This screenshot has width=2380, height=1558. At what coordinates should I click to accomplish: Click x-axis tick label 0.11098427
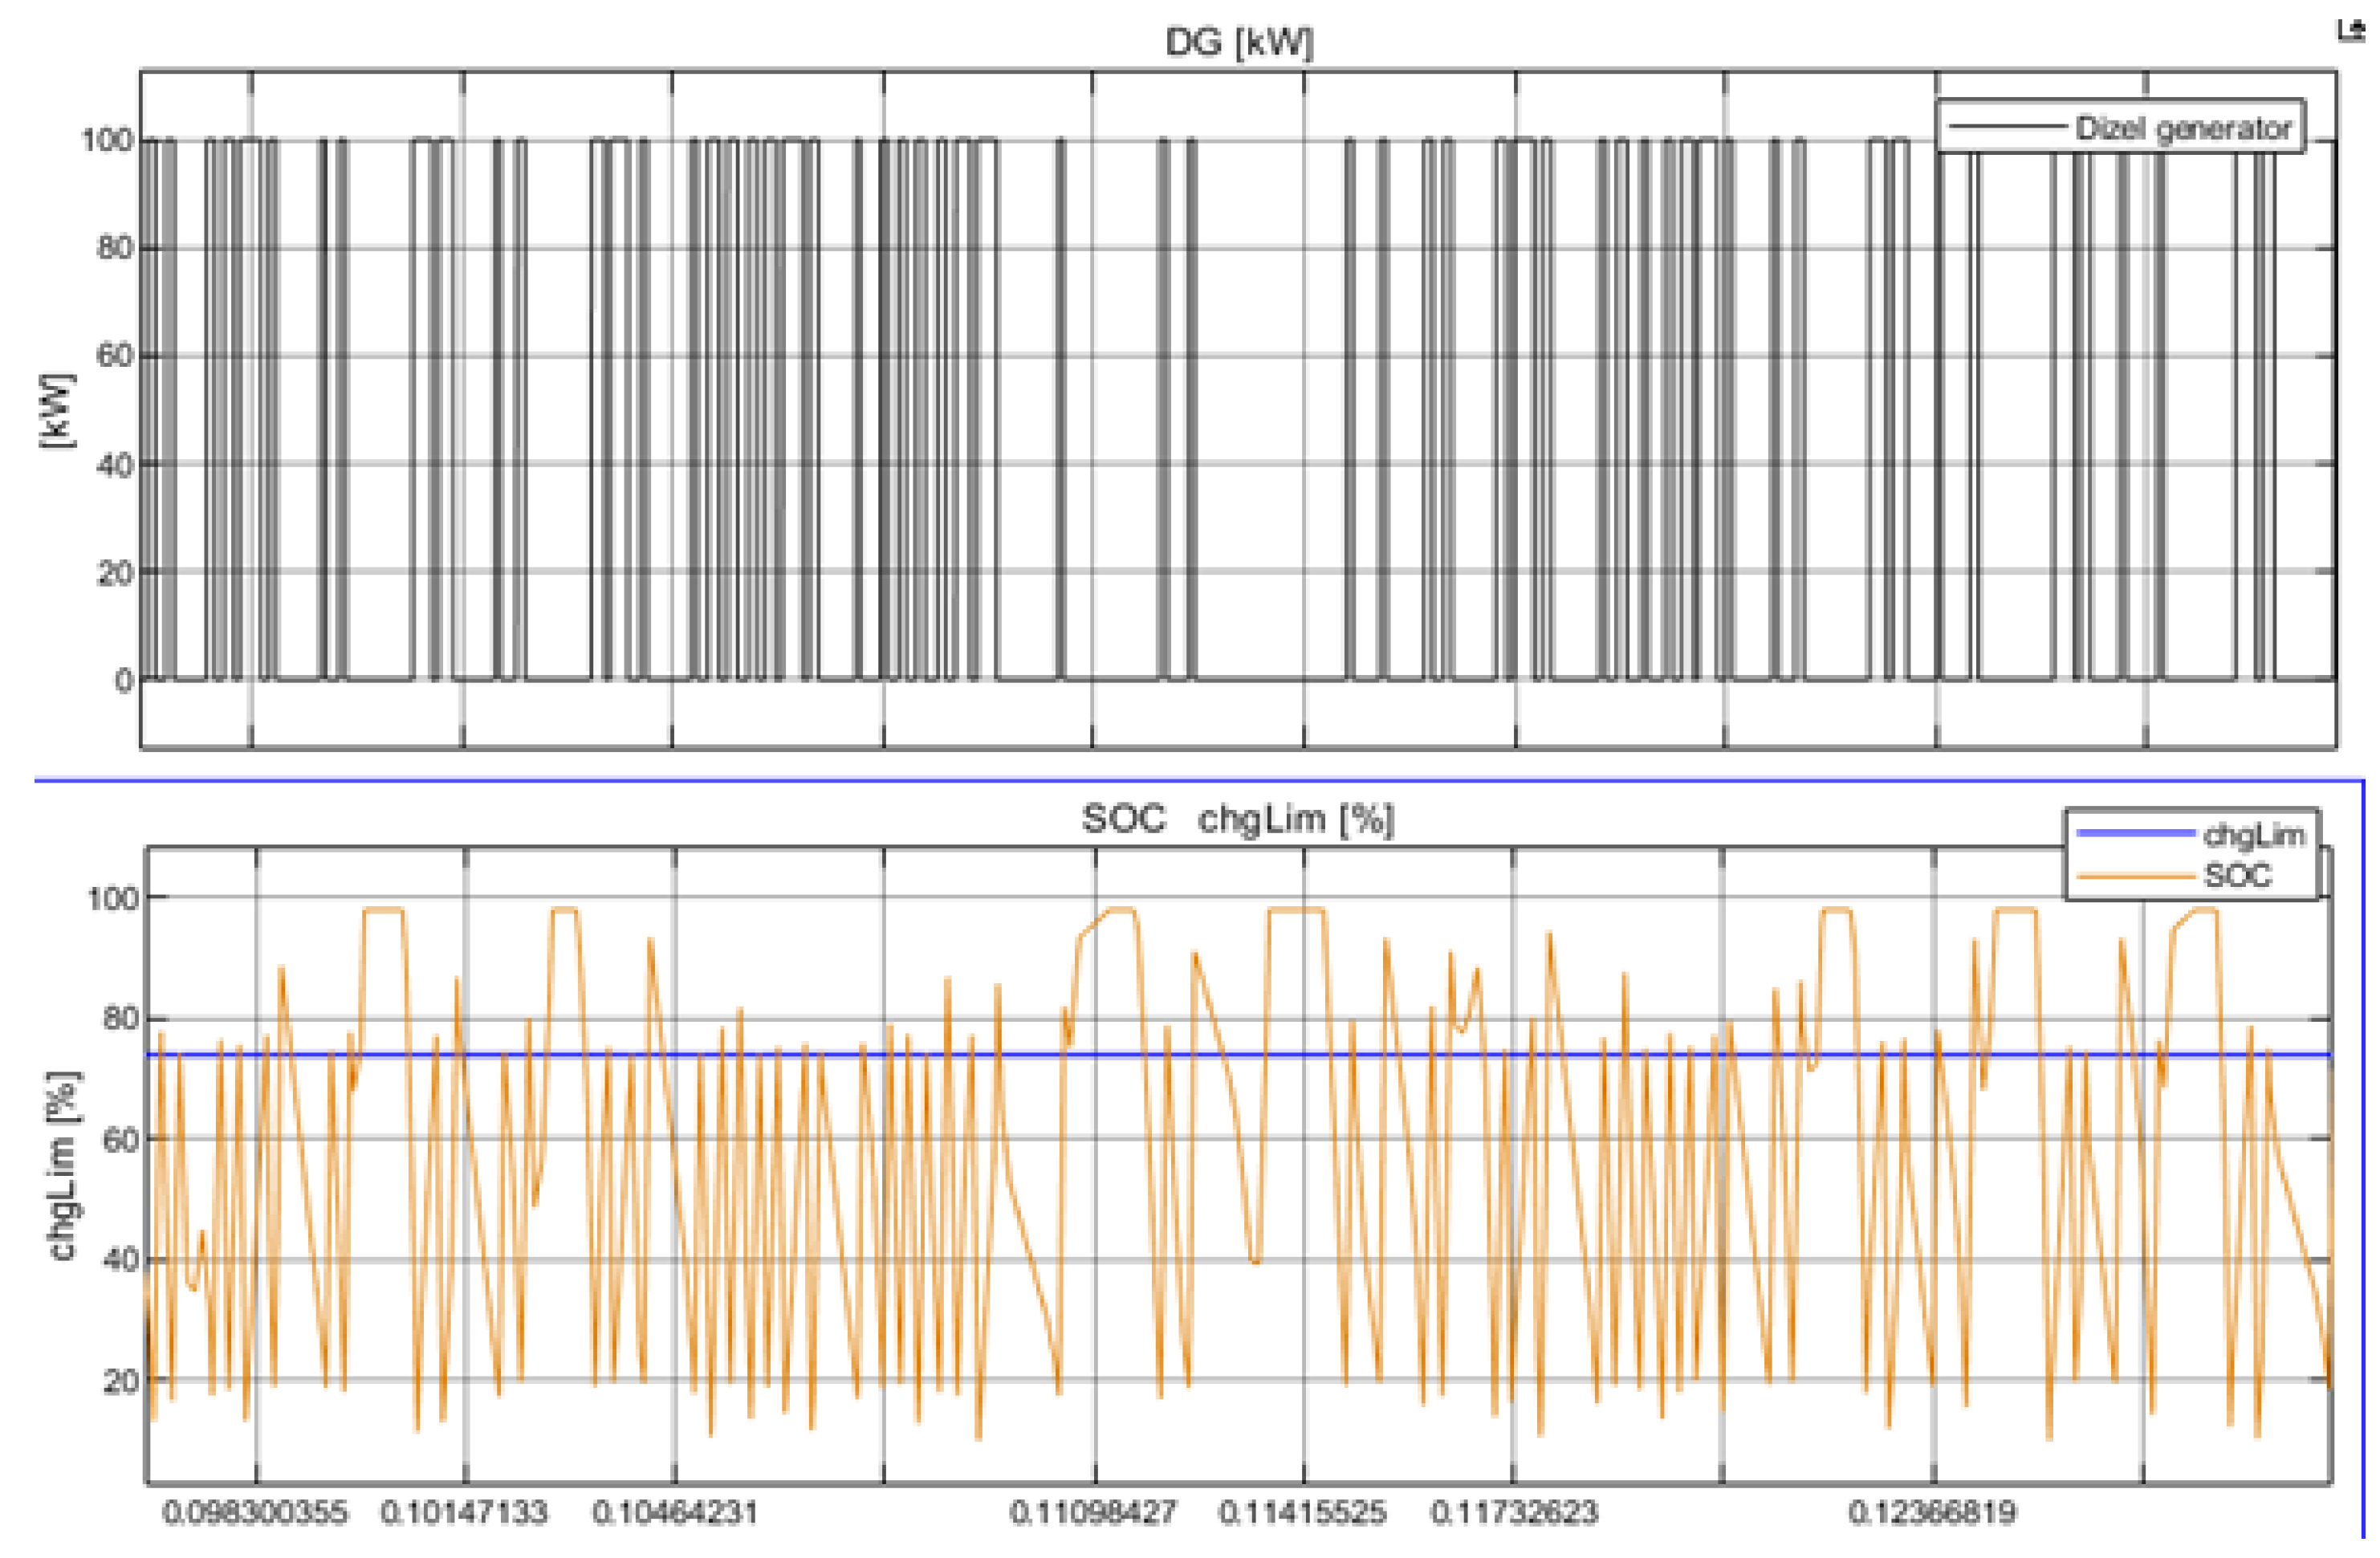point(1093,1512)
